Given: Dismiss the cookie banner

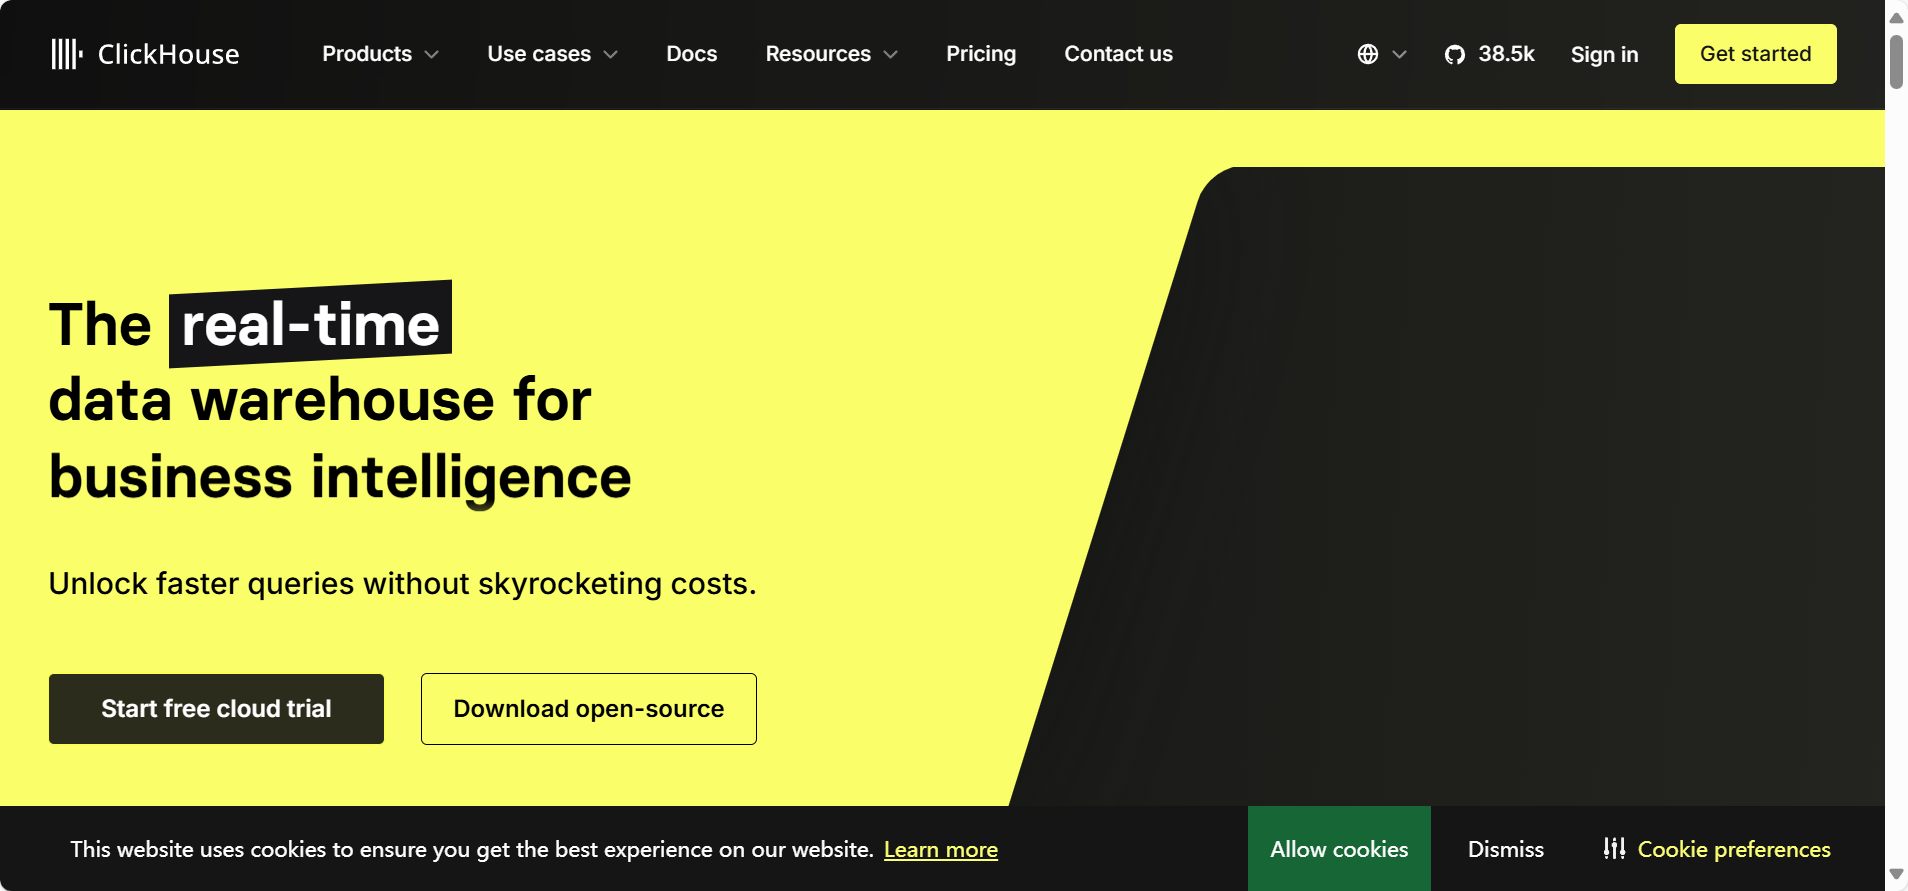Looking at the screenshot, I should pyautogui.click(x=1506, y=849).
